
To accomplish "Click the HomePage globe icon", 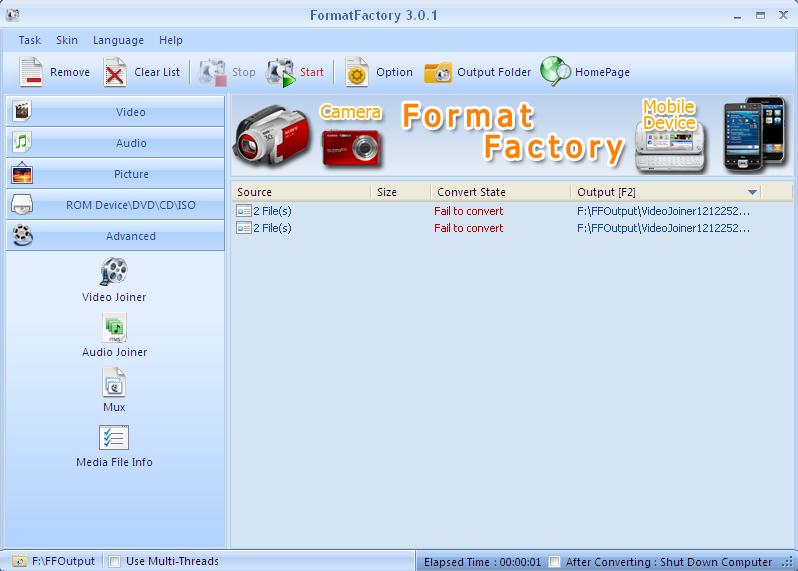I will coord(555,71).
